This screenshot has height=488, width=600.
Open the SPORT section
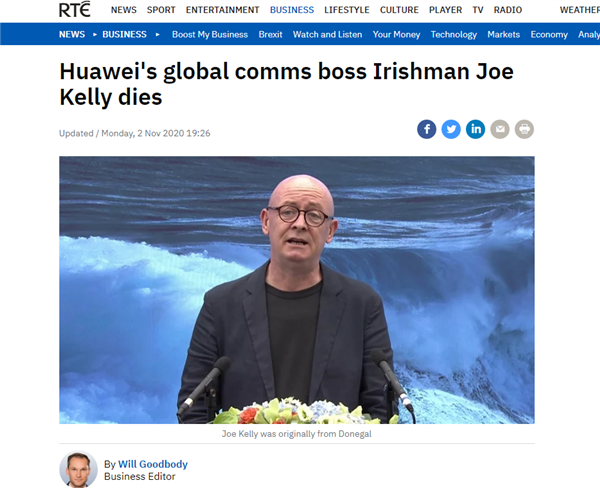(161, 10)
